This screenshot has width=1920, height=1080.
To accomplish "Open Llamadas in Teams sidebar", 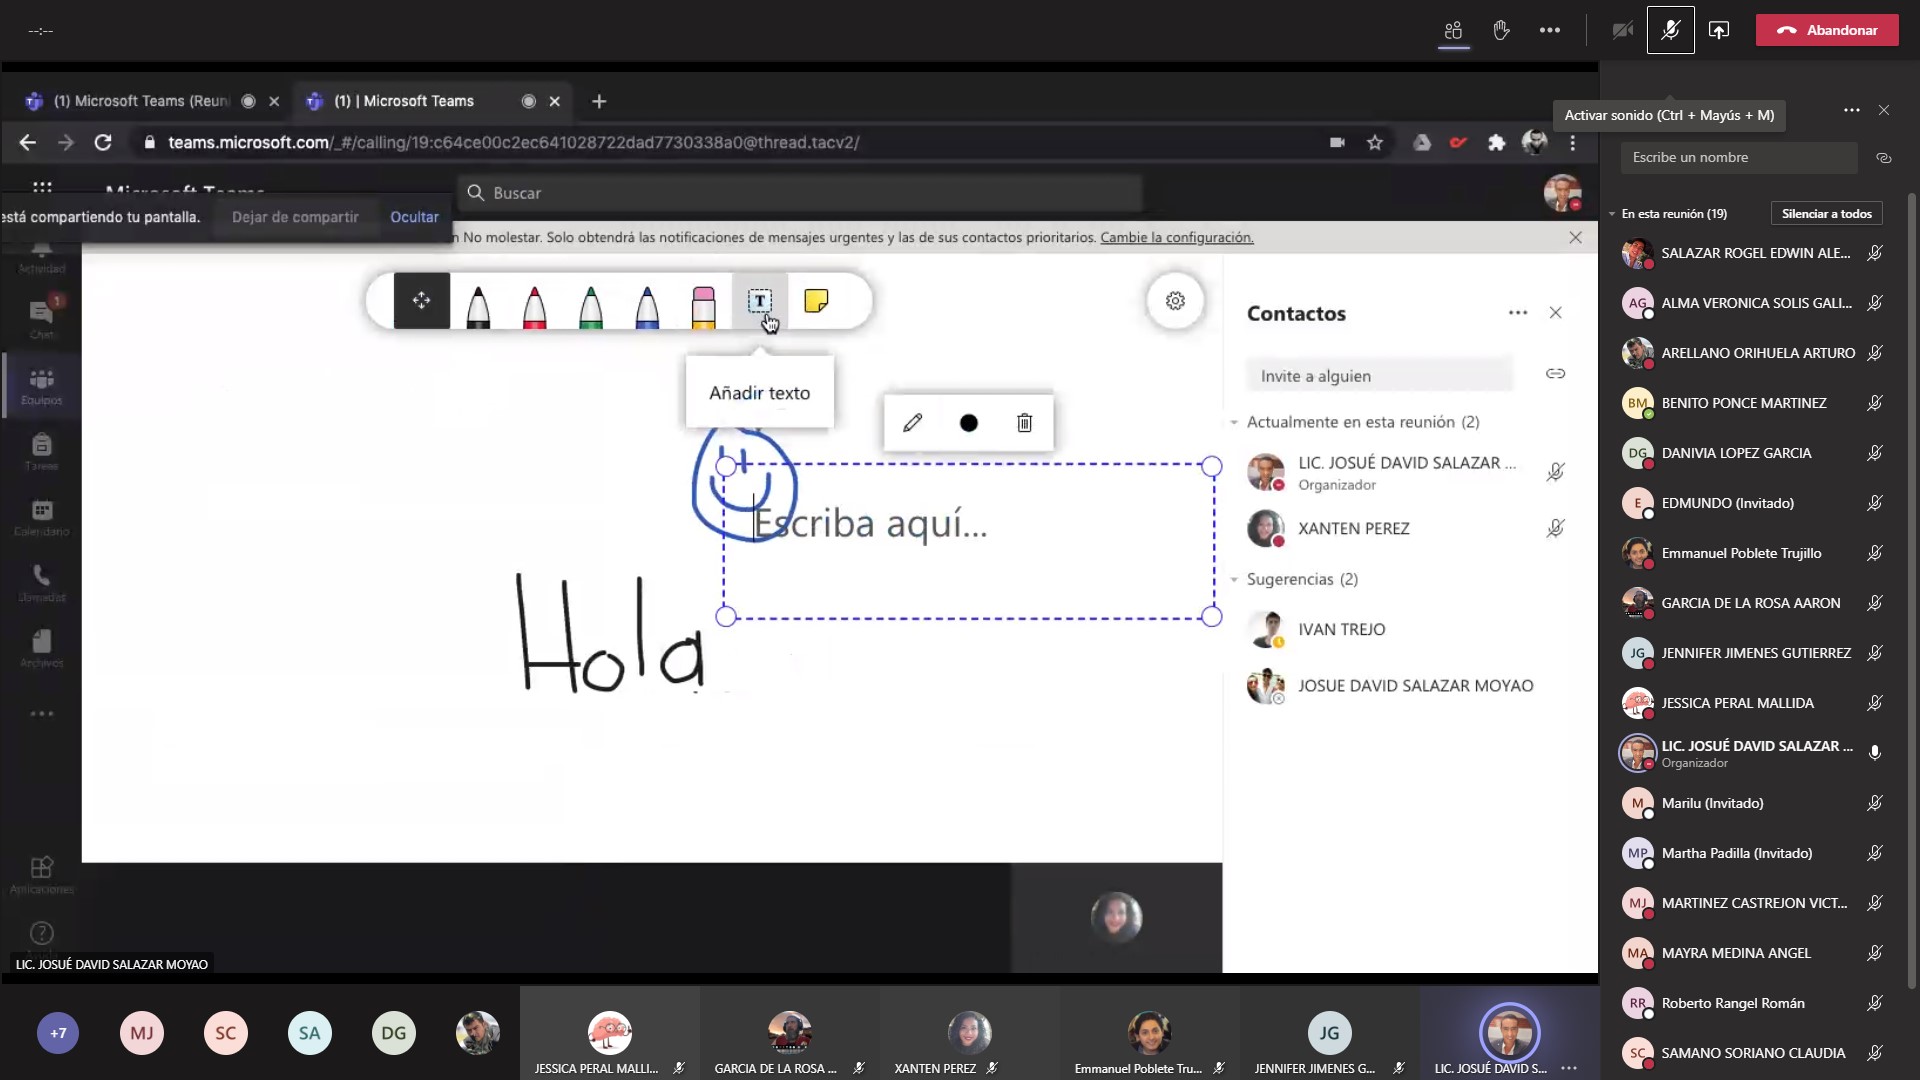I will [42, 583].
